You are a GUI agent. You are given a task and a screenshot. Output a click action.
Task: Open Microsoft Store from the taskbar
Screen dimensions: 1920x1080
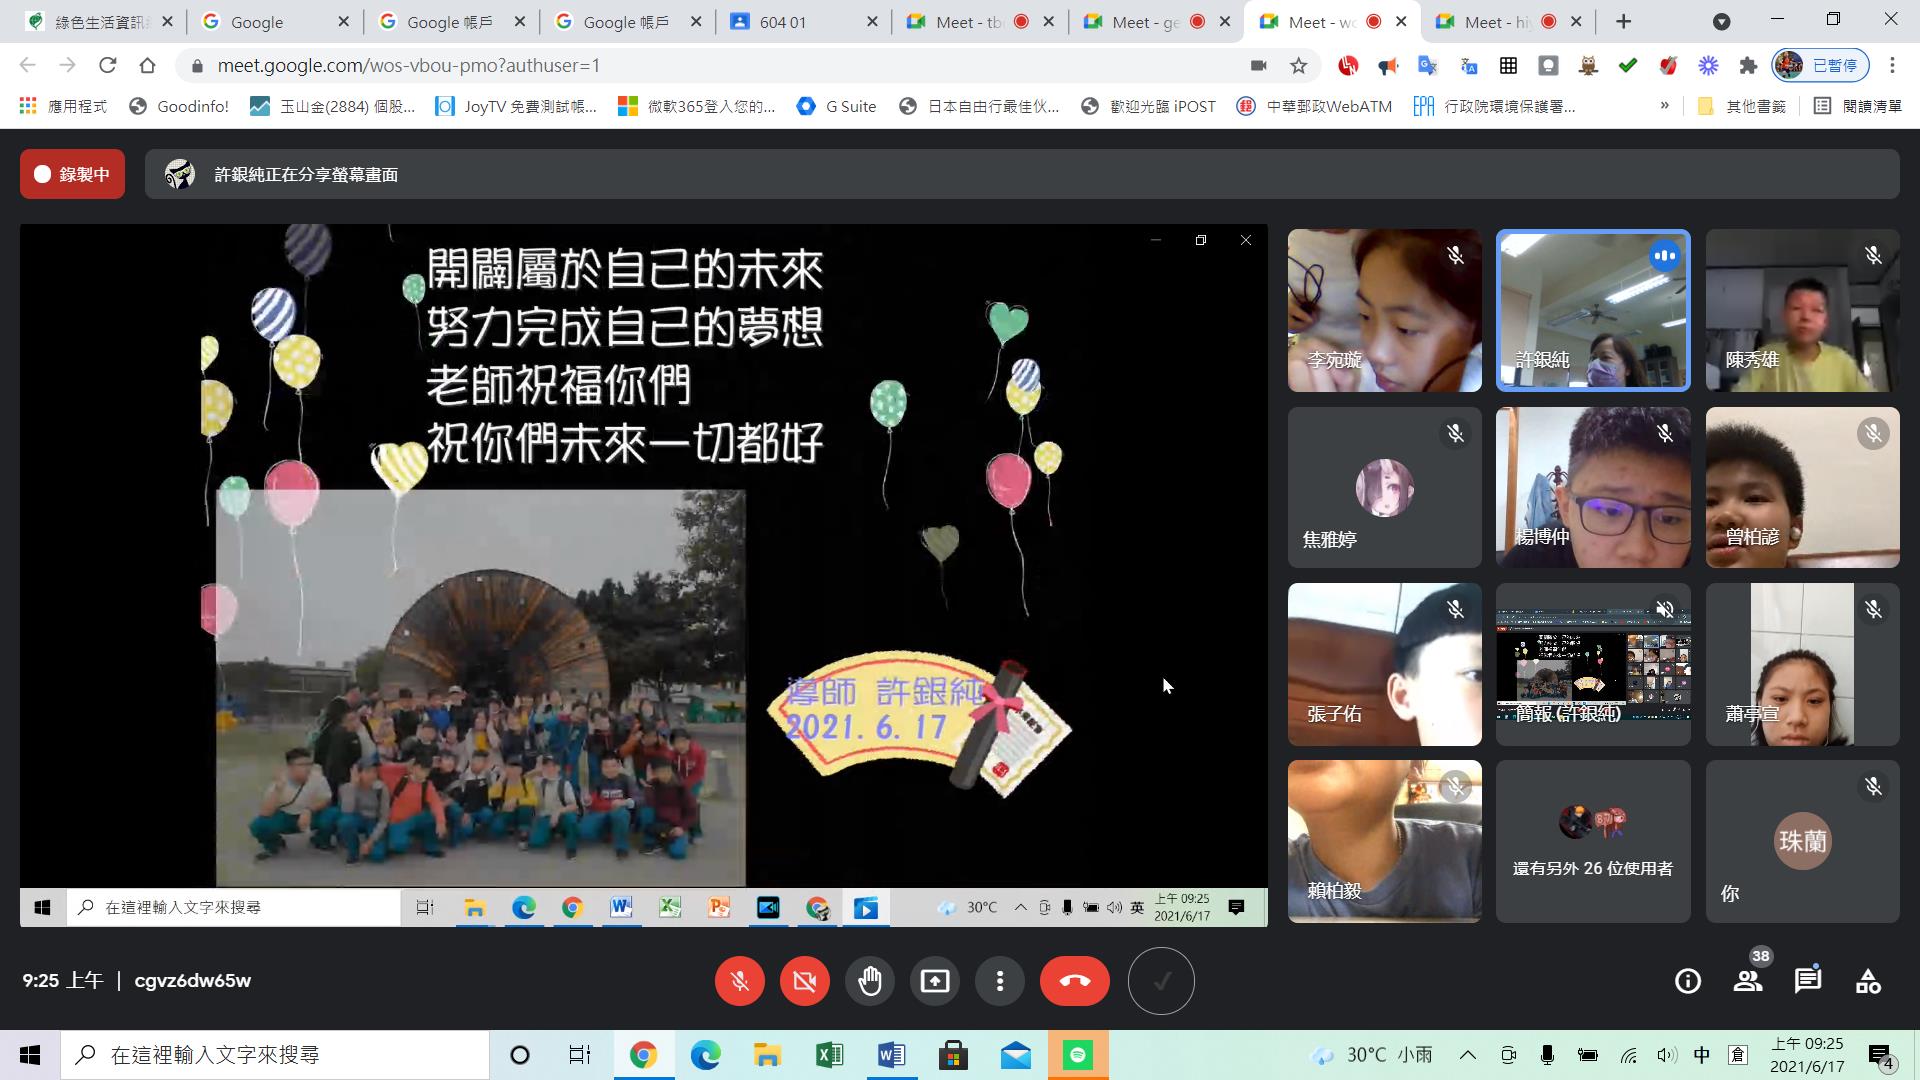click(x=953, y=1055)
